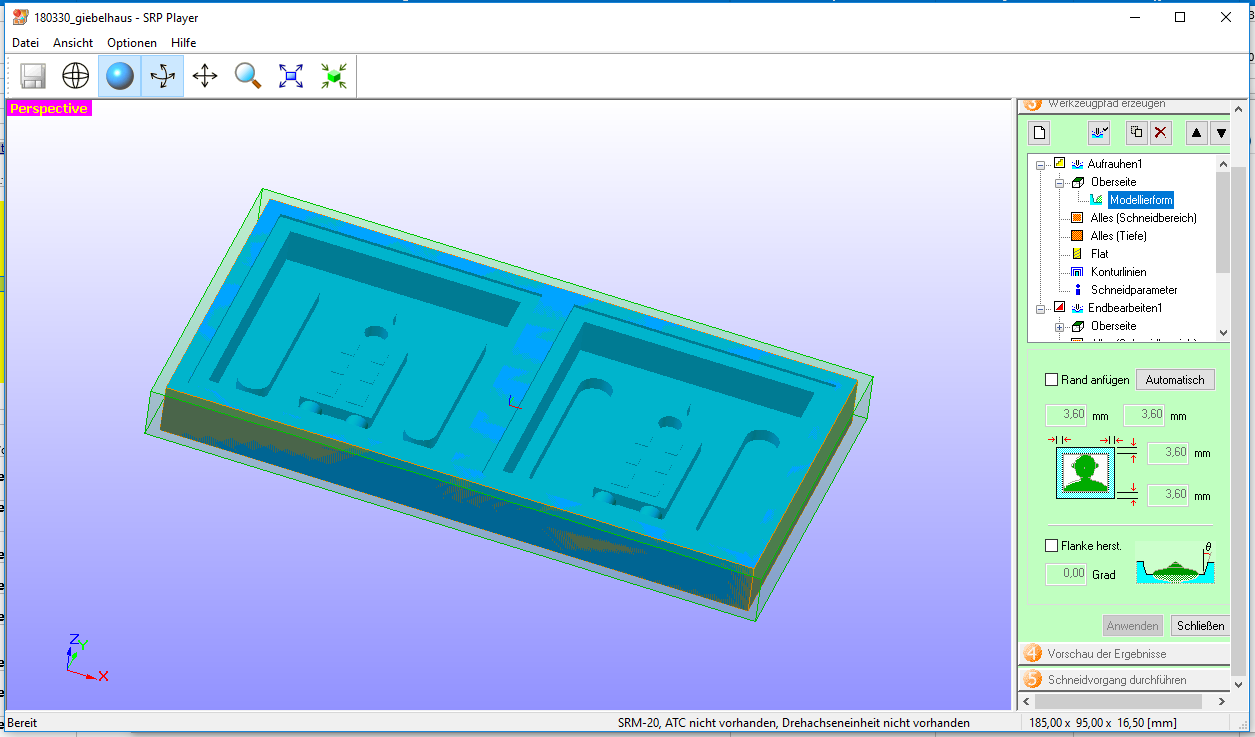Image resolution: width=1255 pixels, height=737 pixels.
Task: Click the create toolpath icon with checkmark
Action: coord(1100,132)
